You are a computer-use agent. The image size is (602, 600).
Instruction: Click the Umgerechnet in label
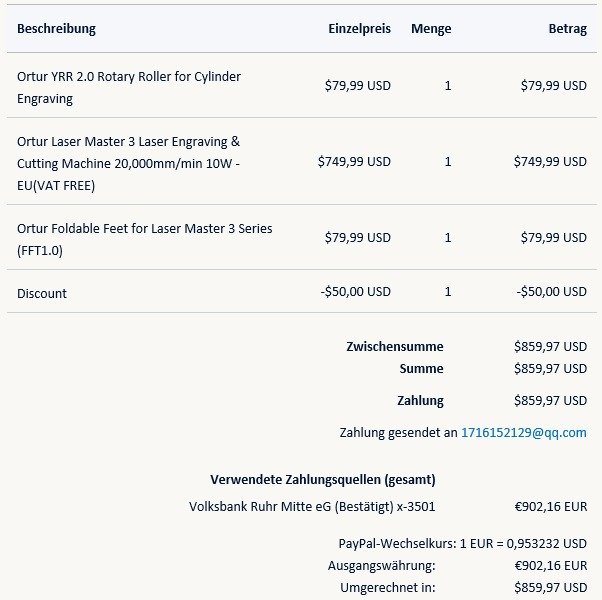pos(387,588)
